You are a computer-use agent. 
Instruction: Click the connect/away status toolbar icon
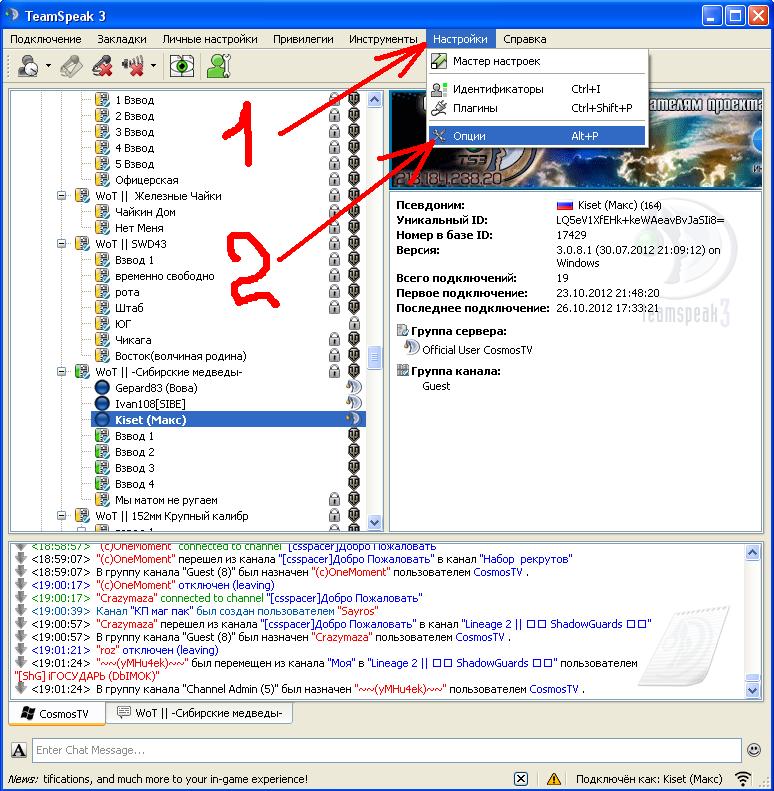click(x=28, y=66)
